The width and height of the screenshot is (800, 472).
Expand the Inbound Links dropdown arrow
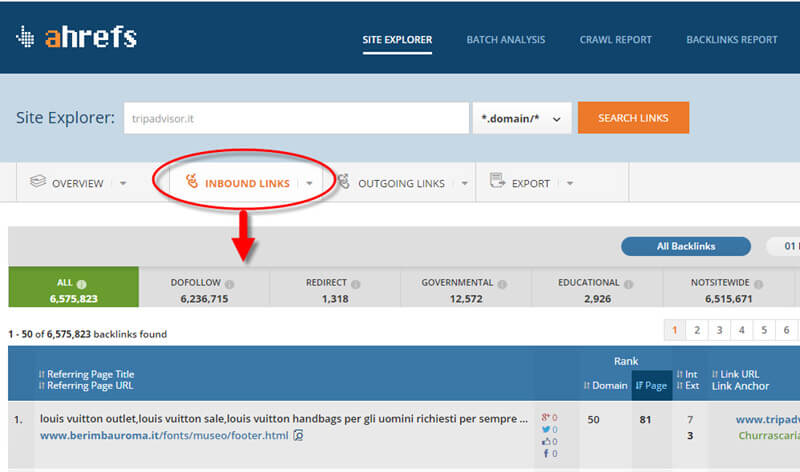coord(309,184)
